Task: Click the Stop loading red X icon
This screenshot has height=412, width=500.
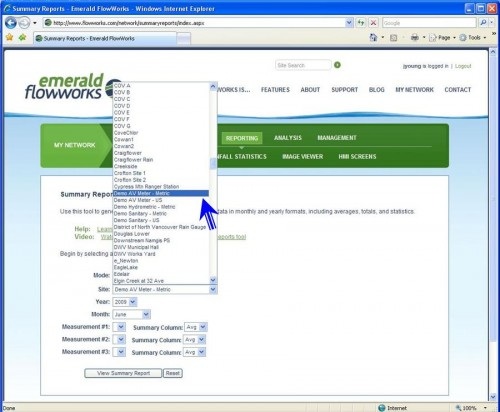Action: (x=374, y=23)
